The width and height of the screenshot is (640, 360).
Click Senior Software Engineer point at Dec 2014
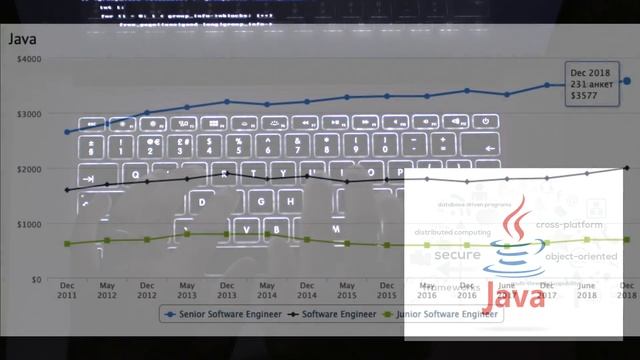point(307,102)
